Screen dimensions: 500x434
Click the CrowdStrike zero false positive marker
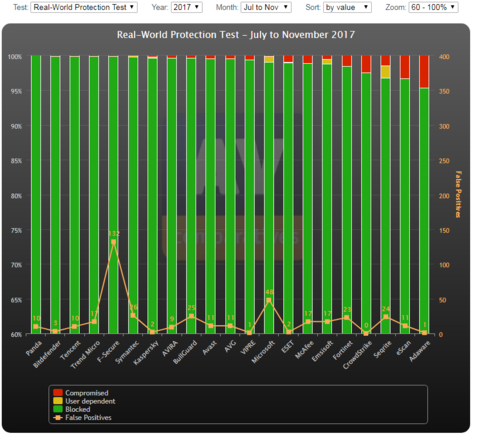366,333
